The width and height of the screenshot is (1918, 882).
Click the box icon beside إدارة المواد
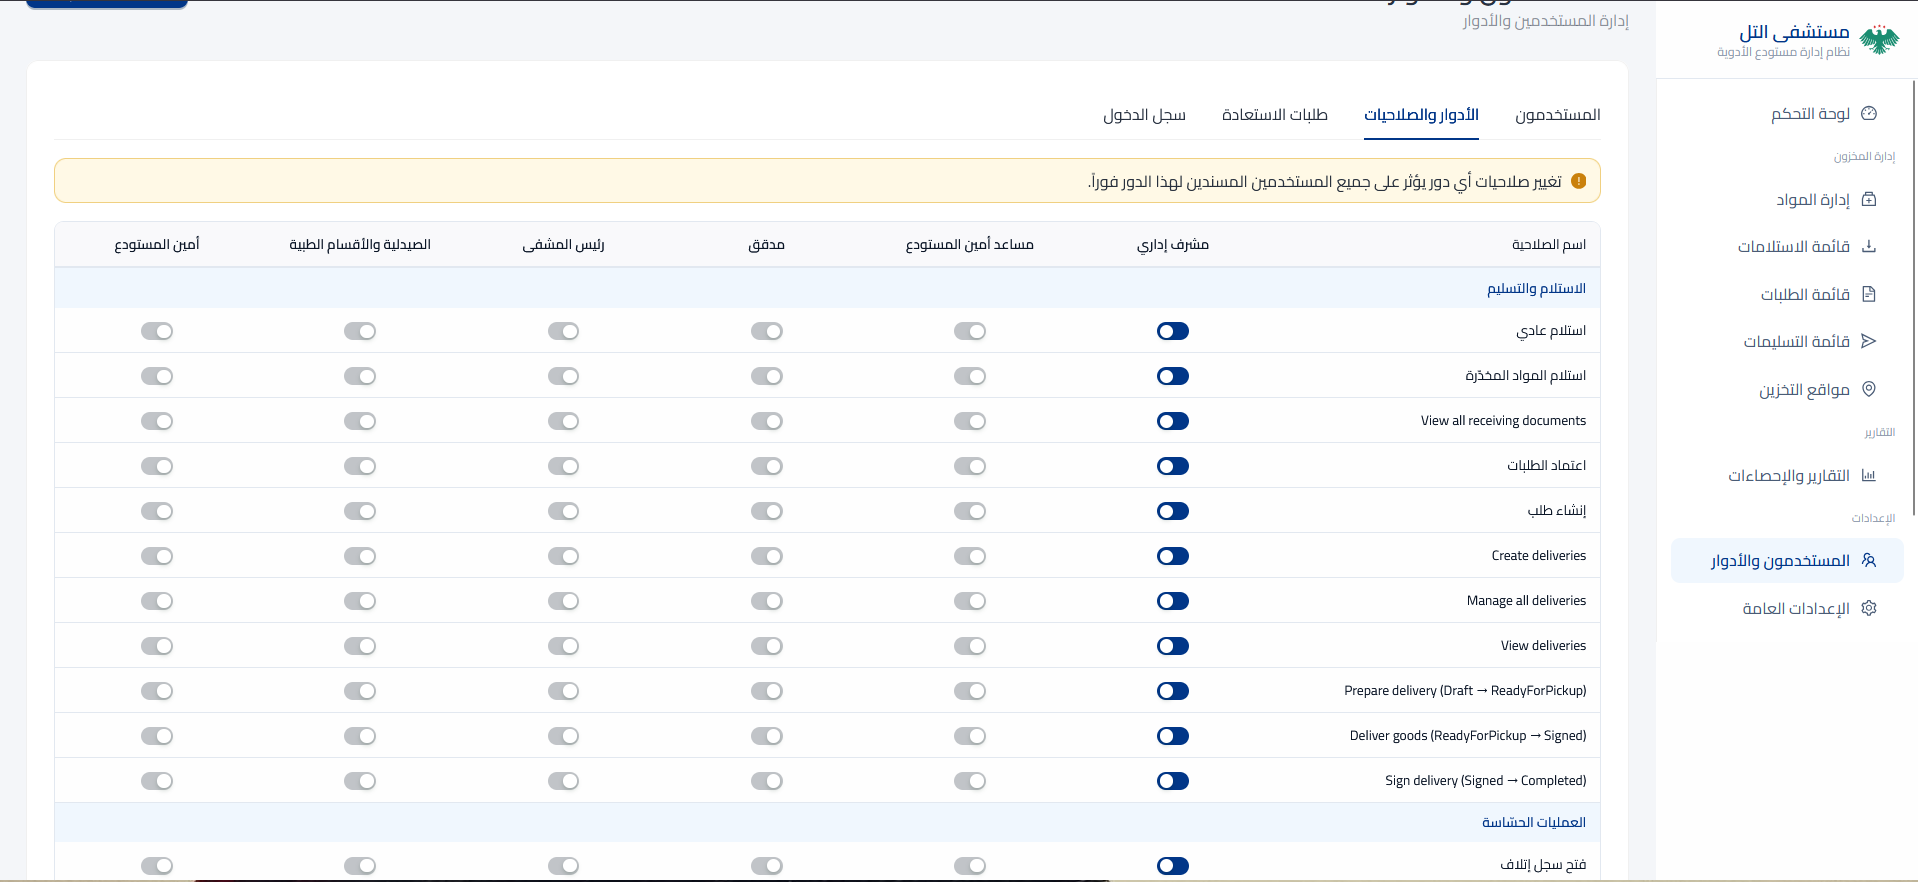(x=1869, y=199)
